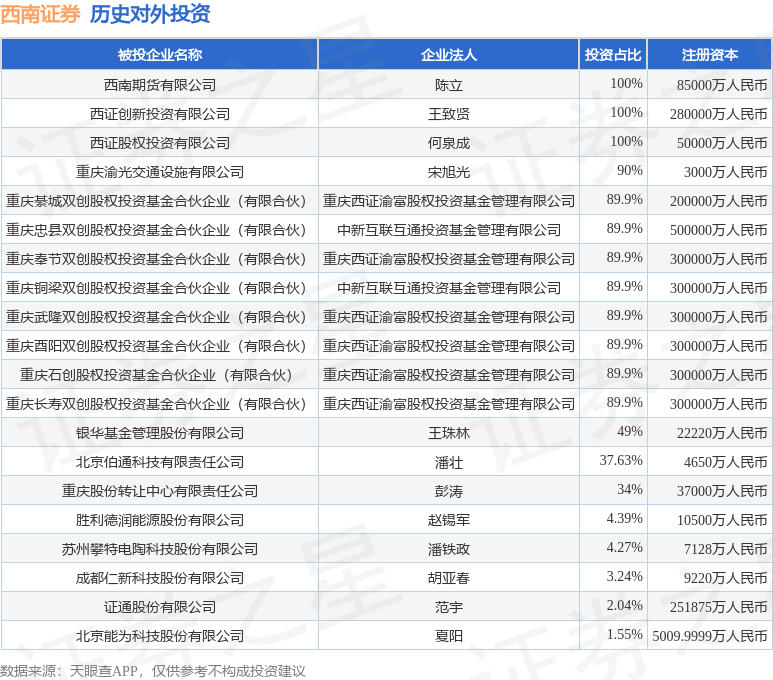Click legal person 陈立
The height and width of the screenshot is (680, 773).
coord(449,85)
